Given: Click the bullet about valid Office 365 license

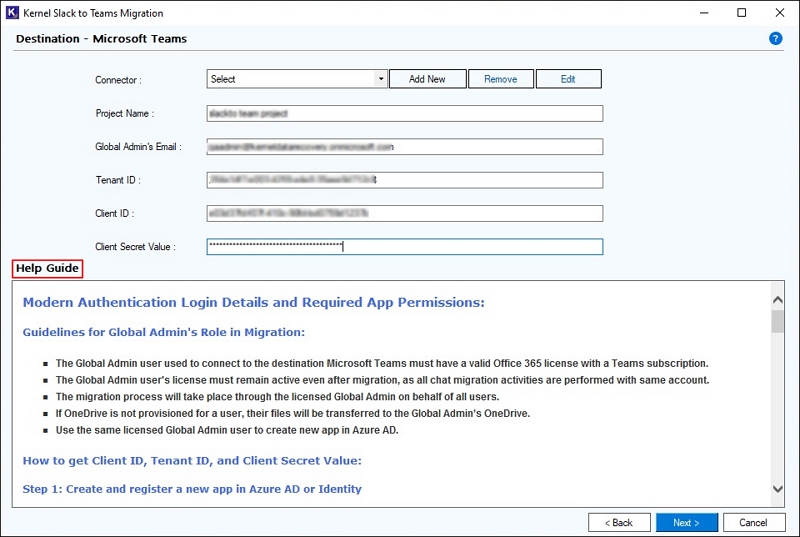Looking at the screenshot, I should click(382, 364).
